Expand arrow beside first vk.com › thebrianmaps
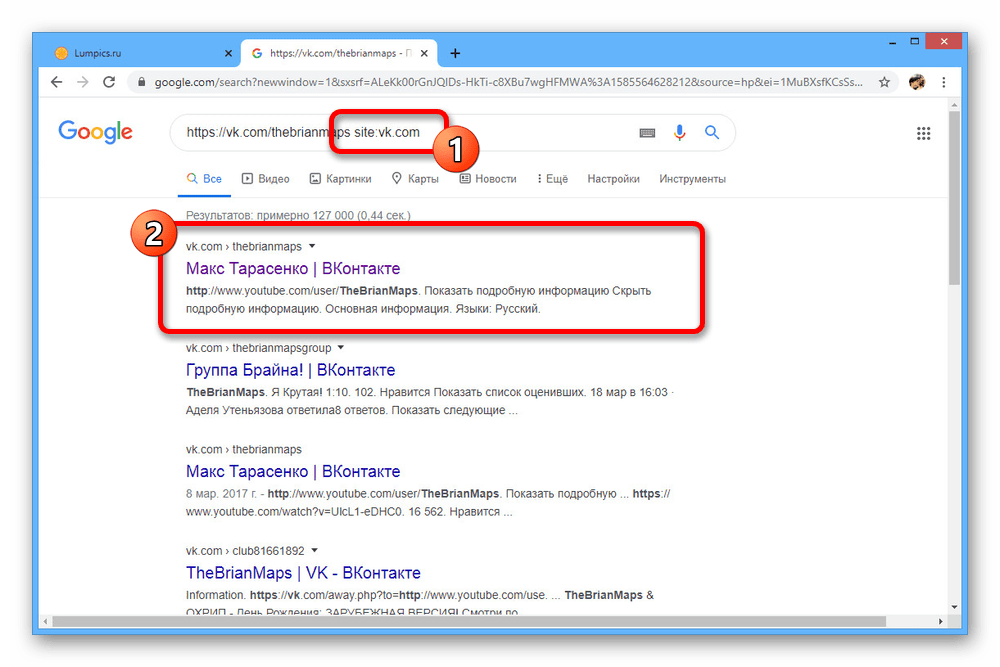The height and width of the screenshot is (667, 1000). [x=312, y=246]
